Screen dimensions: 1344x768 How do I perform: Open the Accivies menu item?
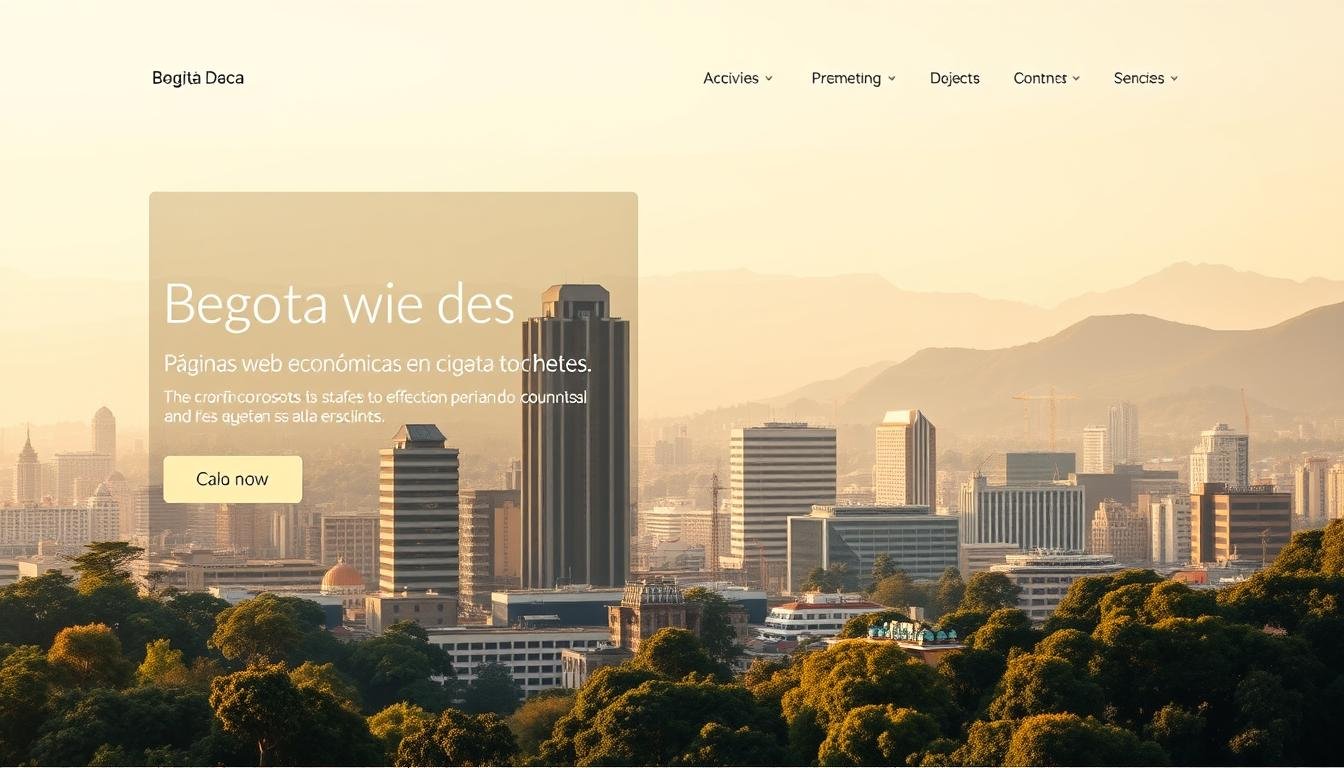(x=730, y=78)
